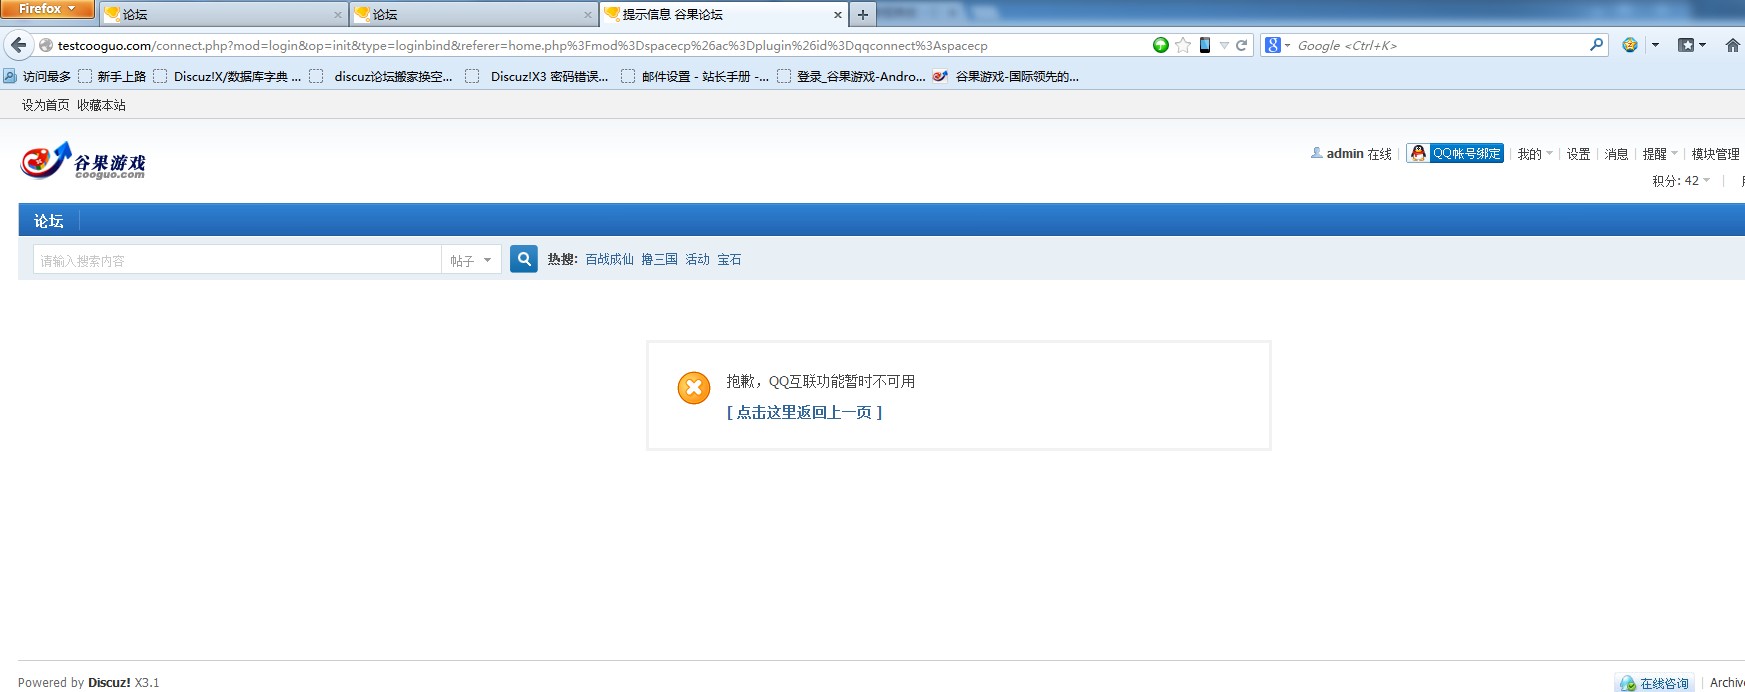The width and height of the screenshot is (1745, 692).
Task: Open a new tab with plus button
Action: click(x=863, y=15)
